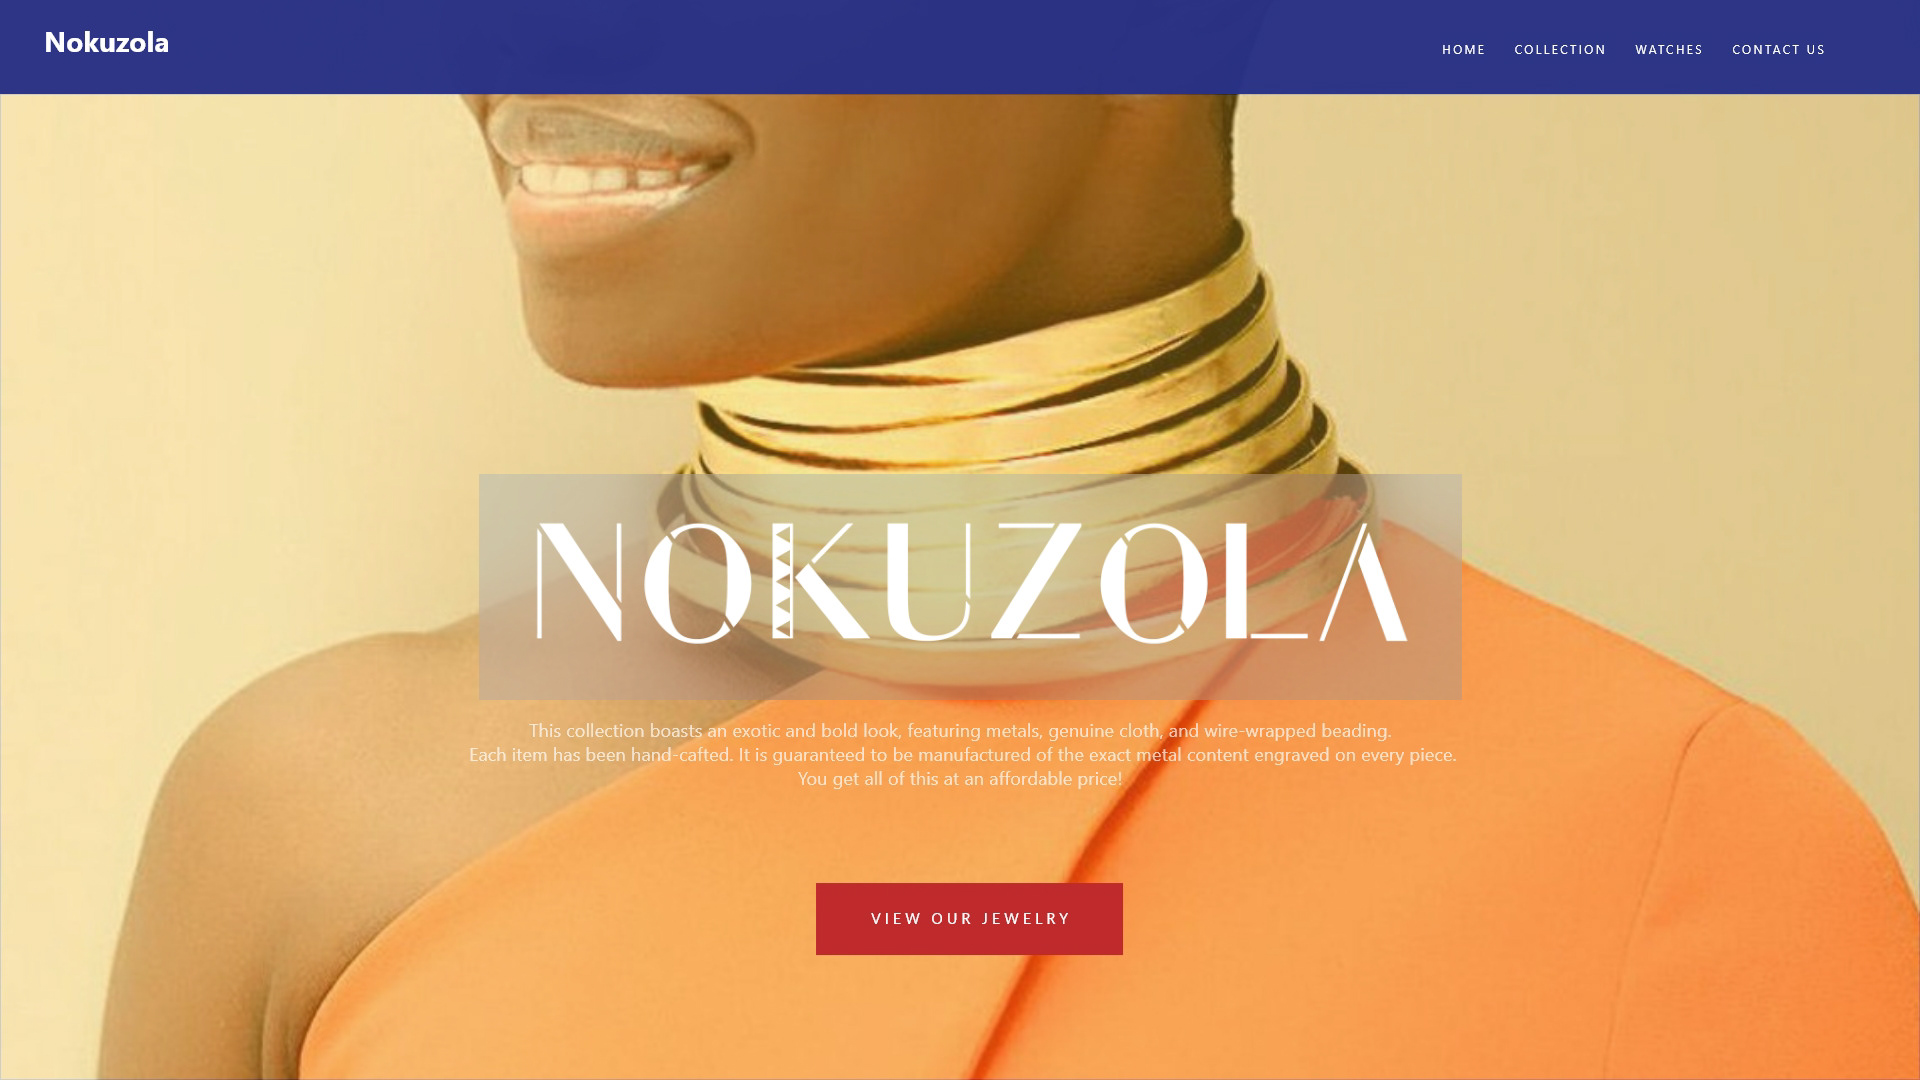Open the HOME navigation link
Screen dimensions: 1920x1080
(1463, 50)
